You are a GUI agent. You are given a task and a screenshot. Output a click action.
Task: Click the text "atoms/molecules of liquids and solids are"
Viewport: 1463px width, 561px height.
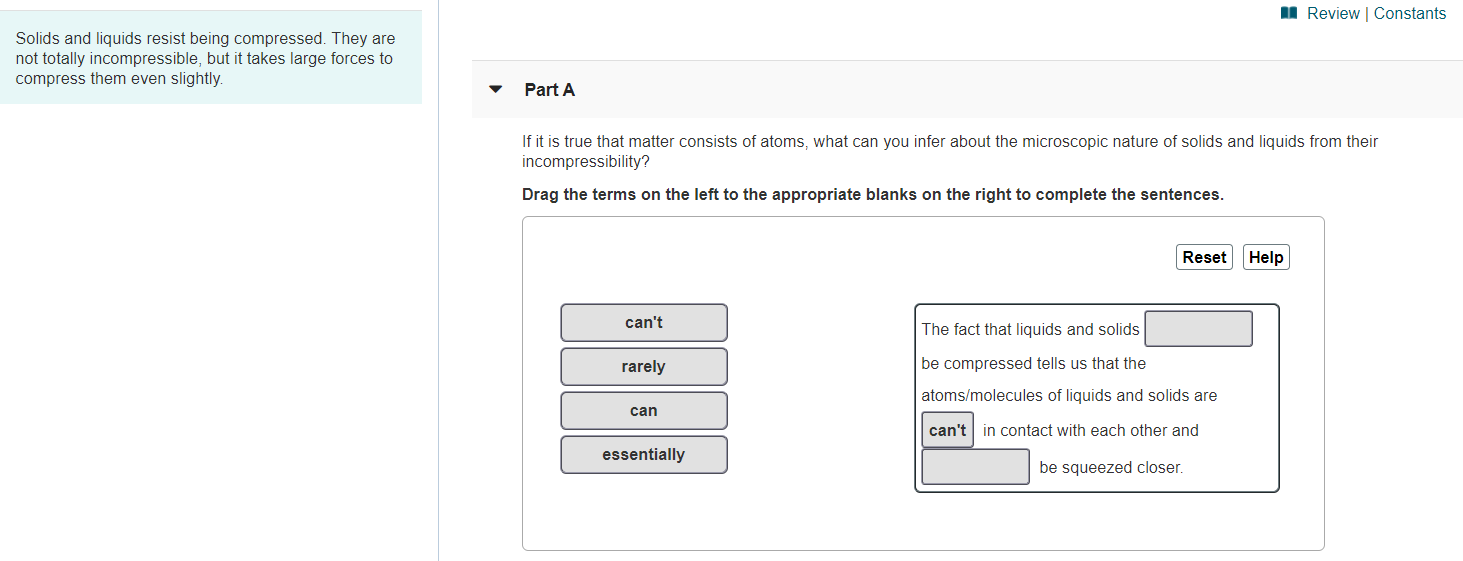[1069, 396]
